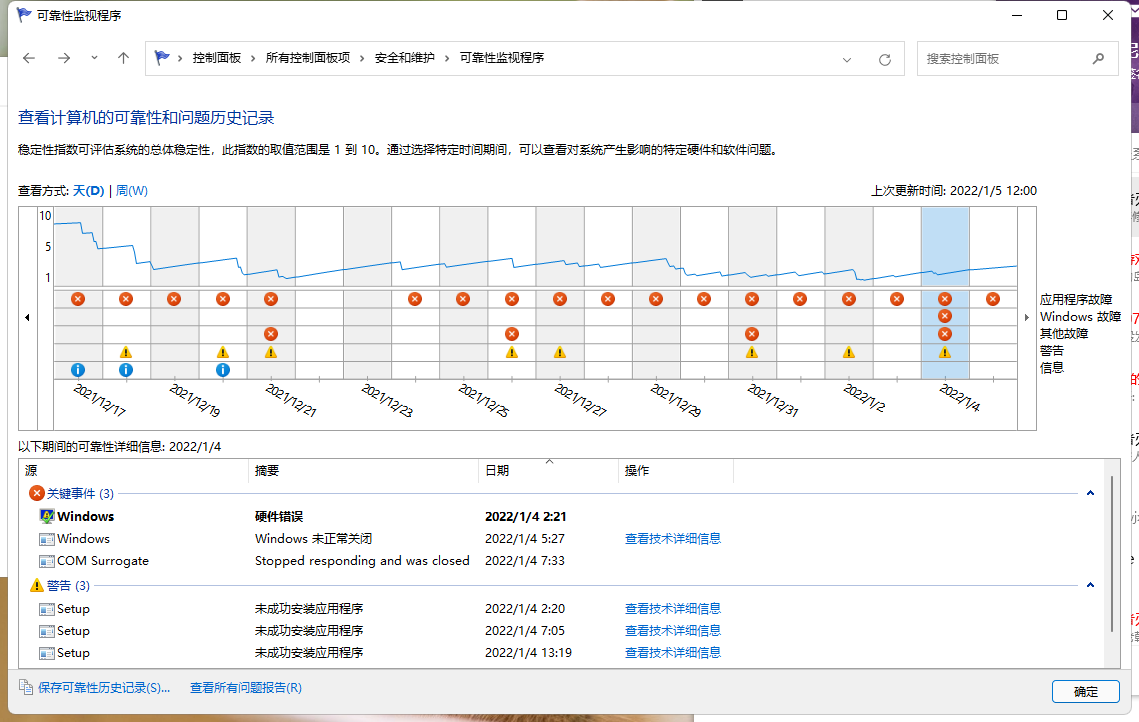This screenshot has width=1139, height=722.
Task: Select information icon on 2021/12/20
Action: click(223, 370)
